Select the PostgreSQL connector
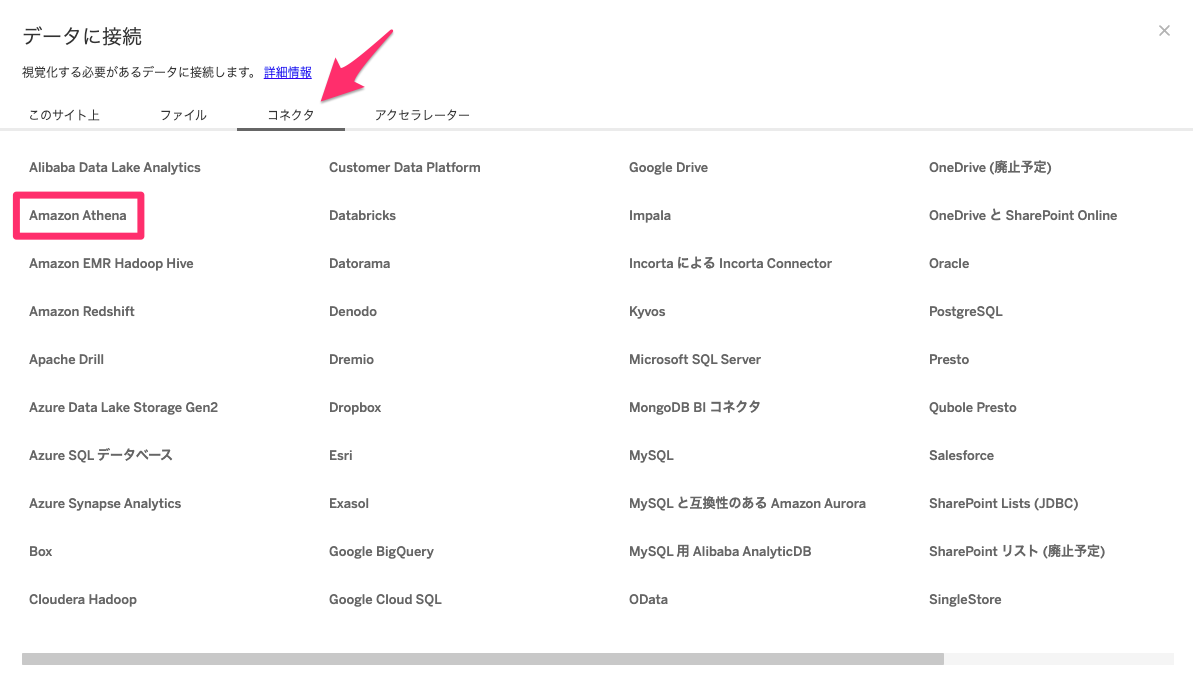The width and height of the screenshot is (1193, 691). pyautogui.click(x=965, y=312)
